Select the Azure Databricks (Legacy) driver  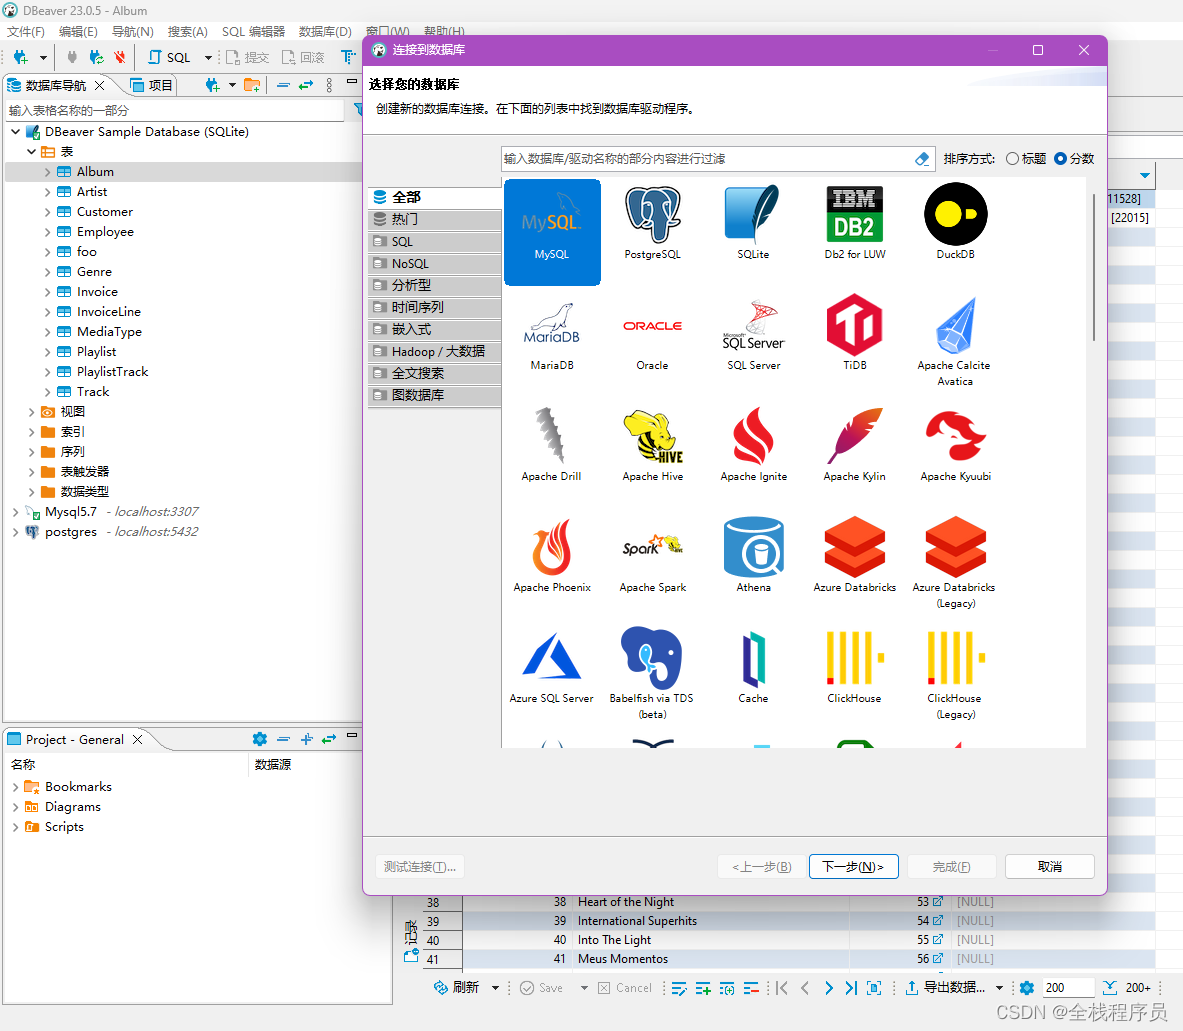[x=954, y=563]
